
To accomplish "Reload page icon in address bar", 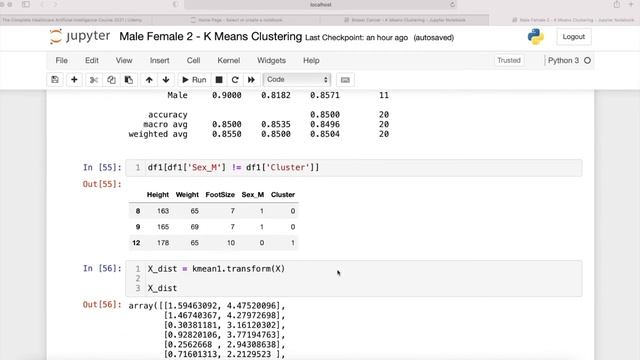I will 452,4.
